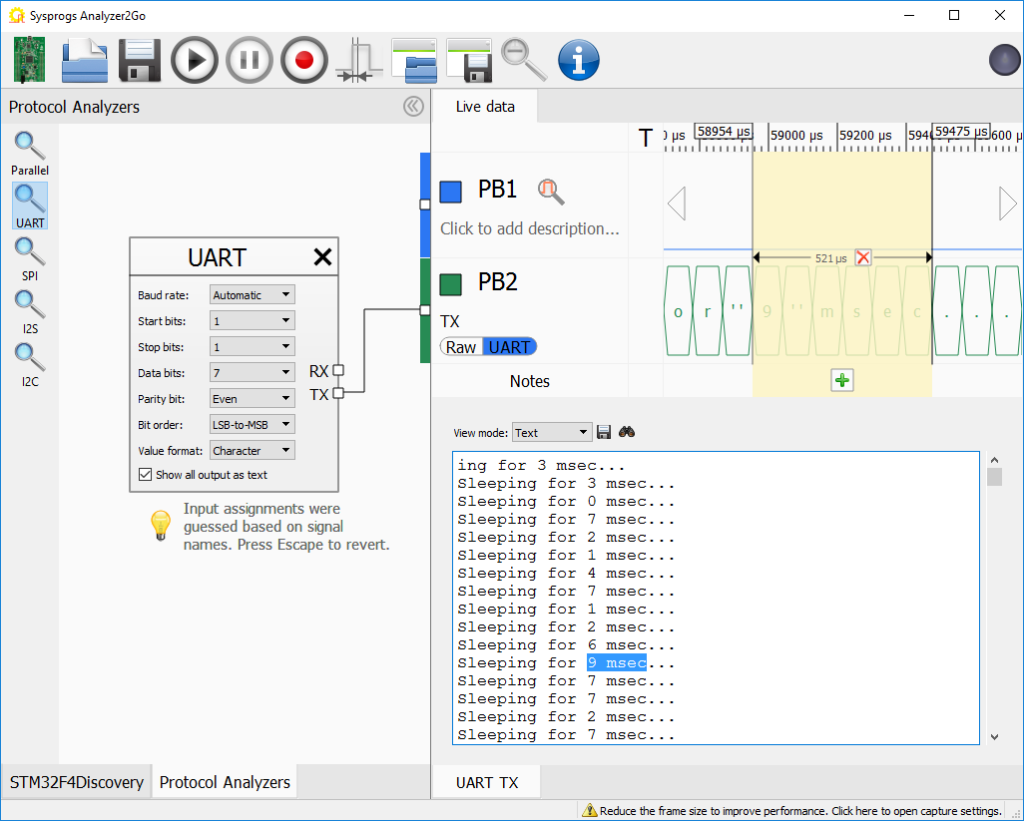The width and height of the screenshot is (1024, 821).
Task: Close the UART configuration panel
Action: click(x=322, y=256)
